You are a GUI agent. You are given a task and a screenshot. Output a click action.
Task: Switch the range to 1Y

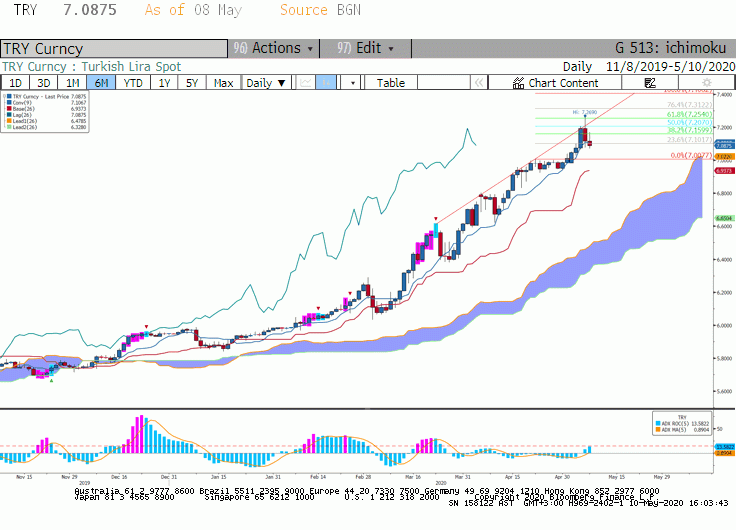click(164, 83)
